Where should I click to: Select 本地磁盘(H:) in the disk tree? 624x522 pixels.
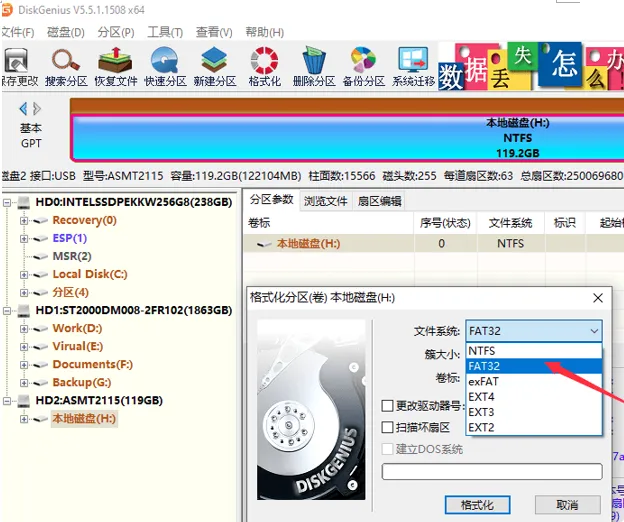coord(84,419)
